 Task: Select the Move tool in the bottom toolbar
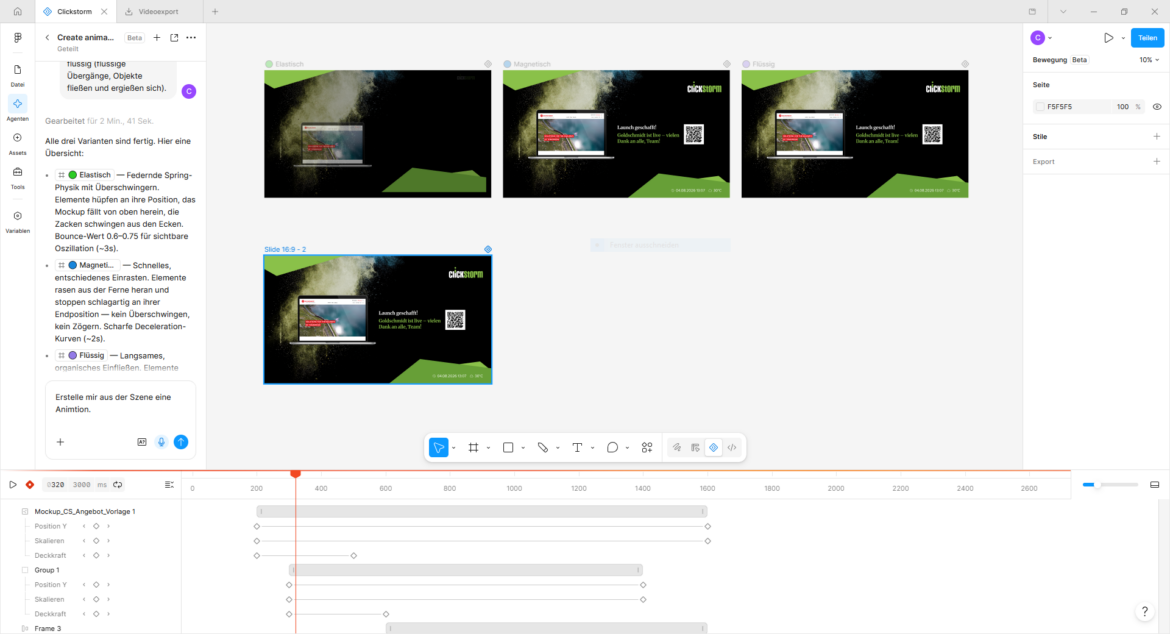[x=439, y=448]
